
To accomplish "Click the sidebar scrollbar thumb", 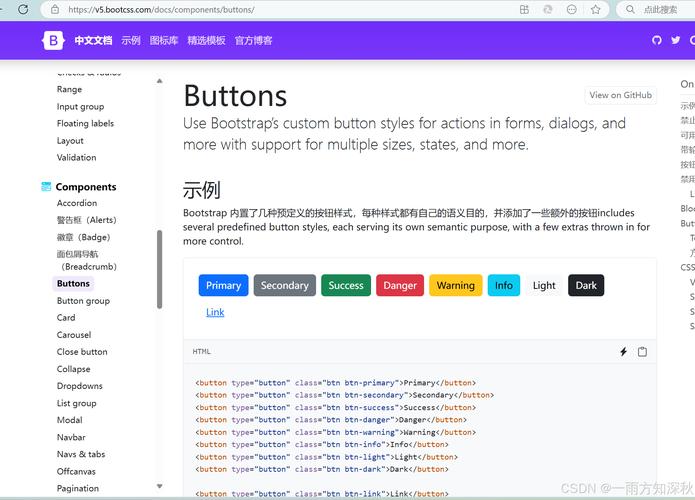I will click(160, 269).
